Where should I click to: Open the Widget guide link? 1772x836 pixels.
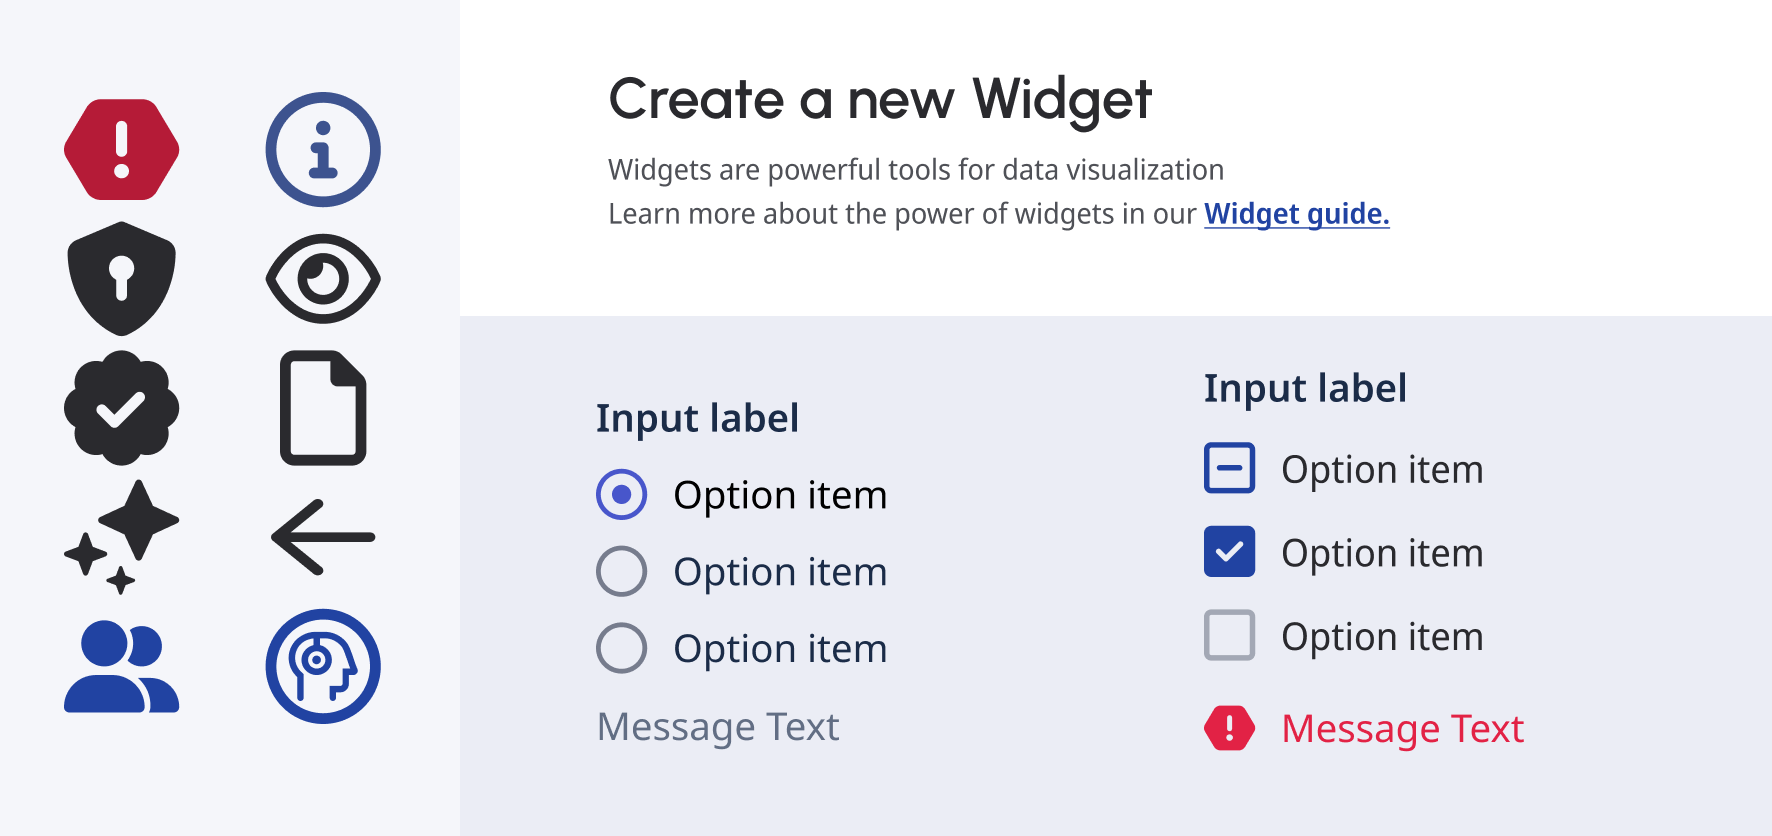pyautogui.click(x=1296, y=214)
